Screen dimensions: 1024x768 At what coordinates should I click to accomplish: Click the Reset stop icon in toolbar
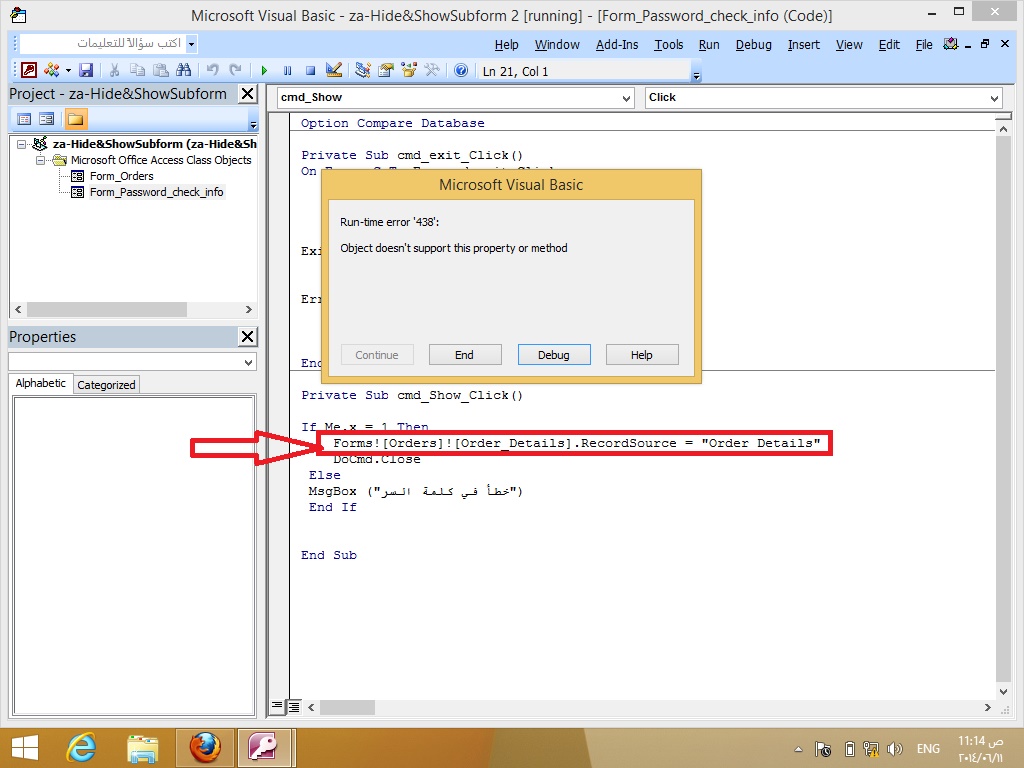tap(310, 71)
